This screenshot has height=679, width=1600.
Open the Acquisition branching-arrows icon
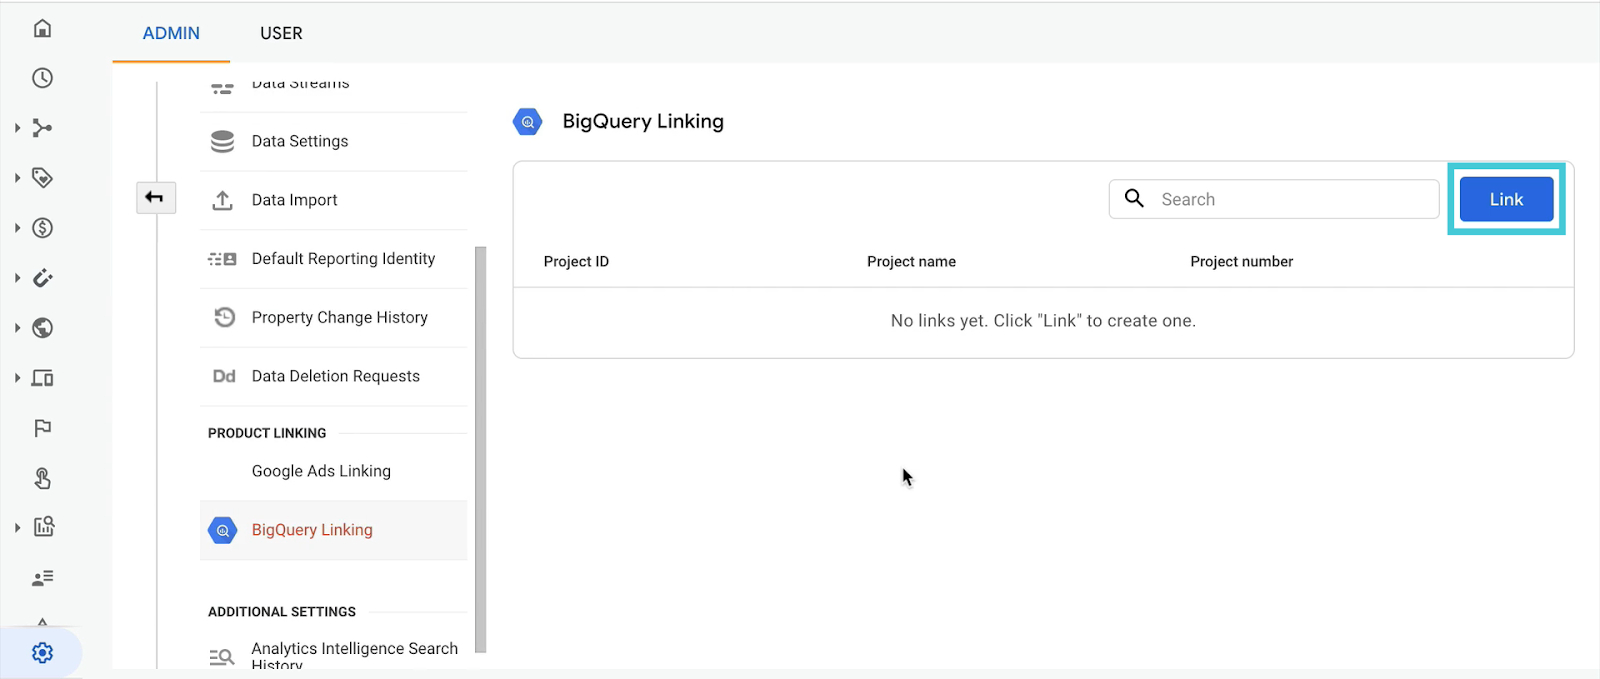[42, 128]
